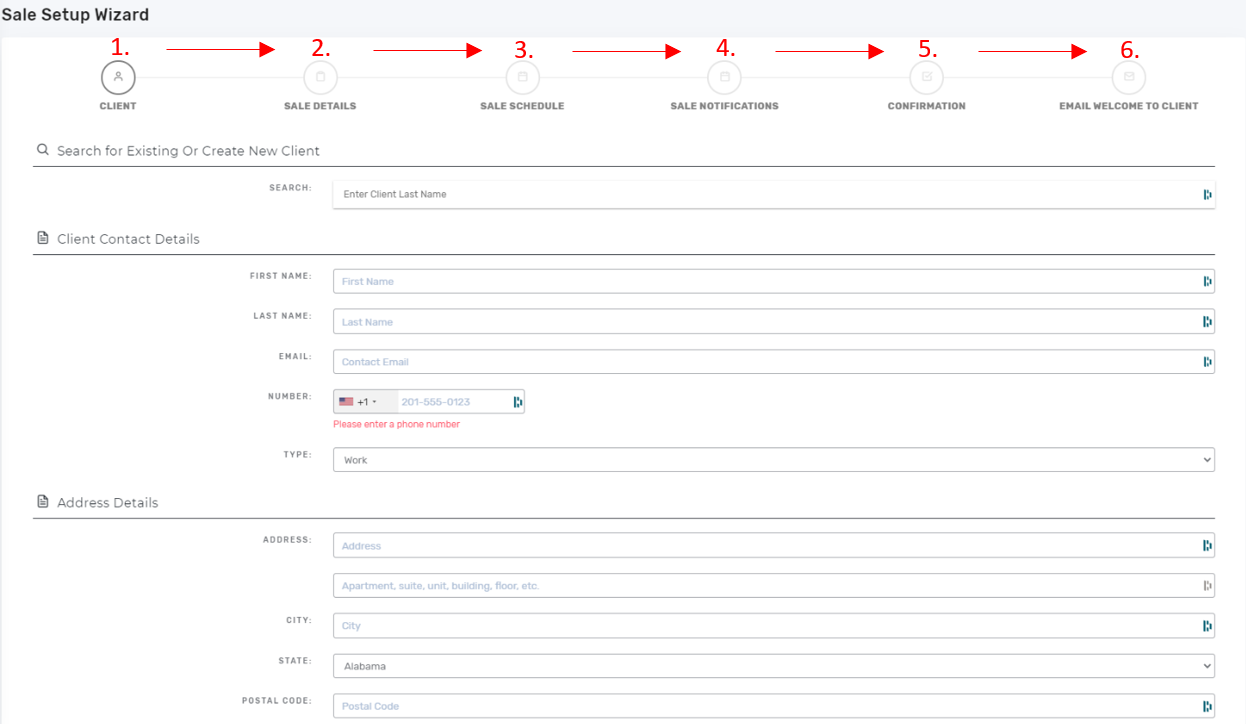Go to the SALE DETAILS step tab
Viewport: 1246px width, 724px height.
click(x=320, y=106)
